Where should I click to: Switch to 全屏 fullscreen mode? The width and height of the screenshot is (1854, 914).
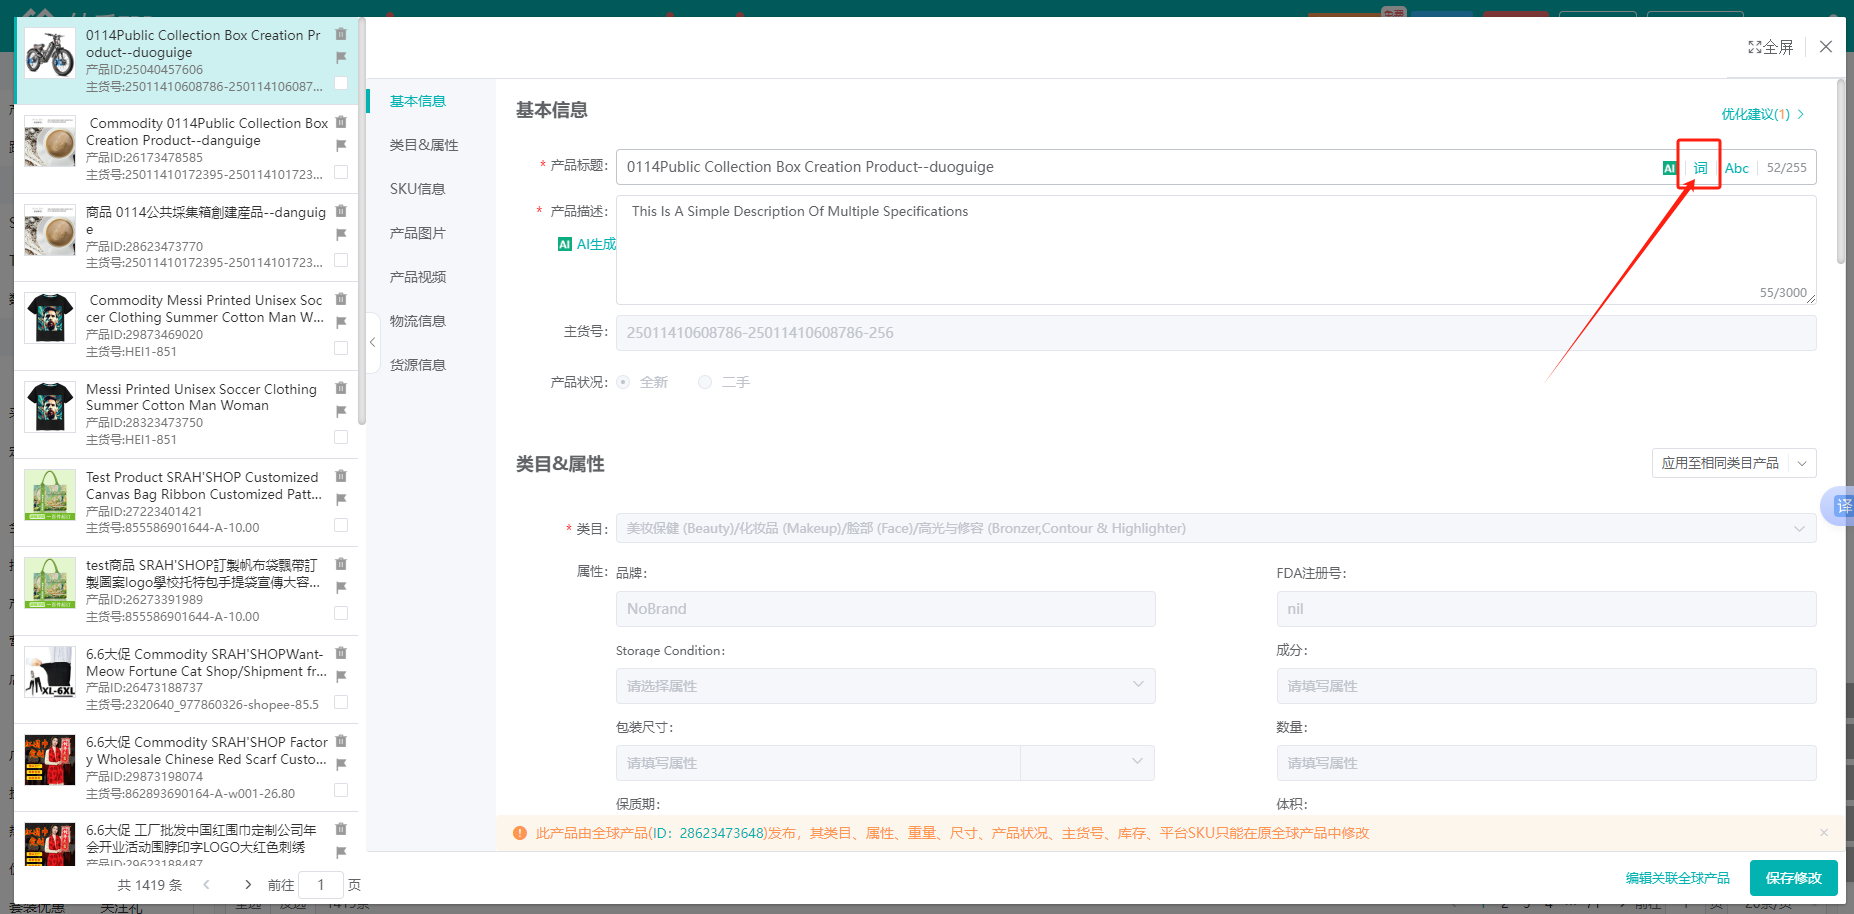coord(1771,47)
